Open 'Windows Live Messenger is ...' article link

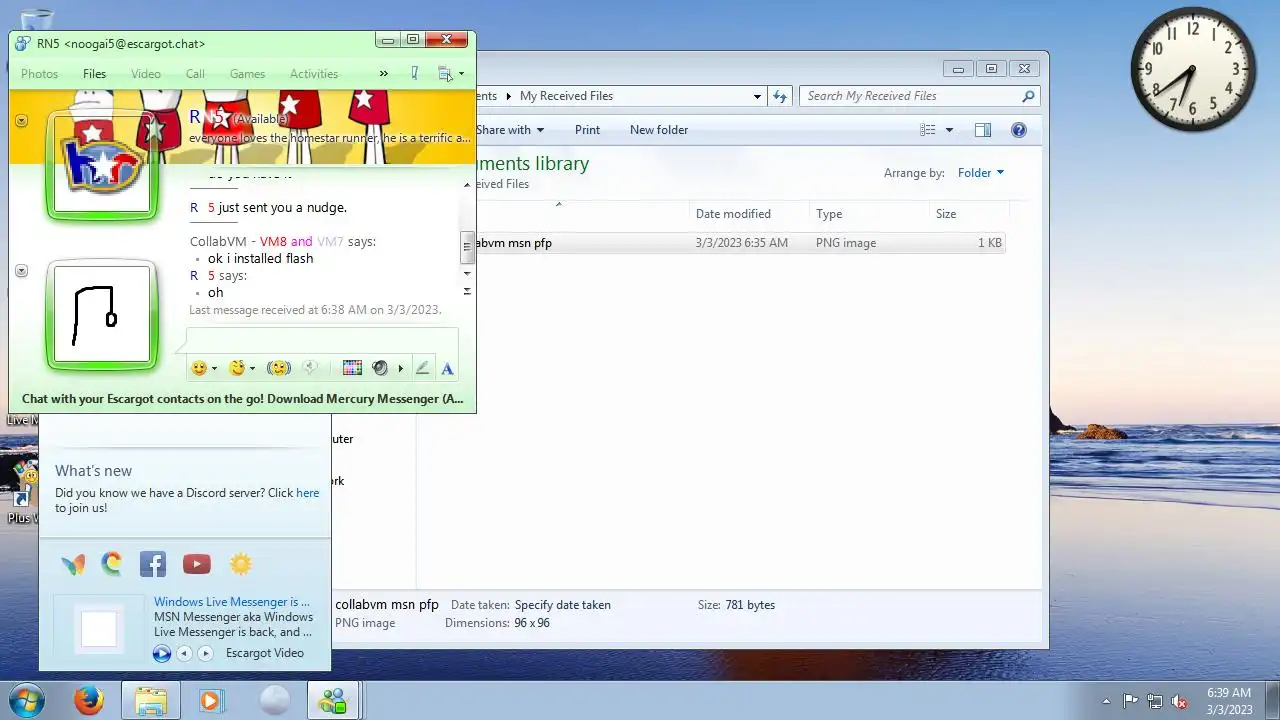(x=232, y=602)
